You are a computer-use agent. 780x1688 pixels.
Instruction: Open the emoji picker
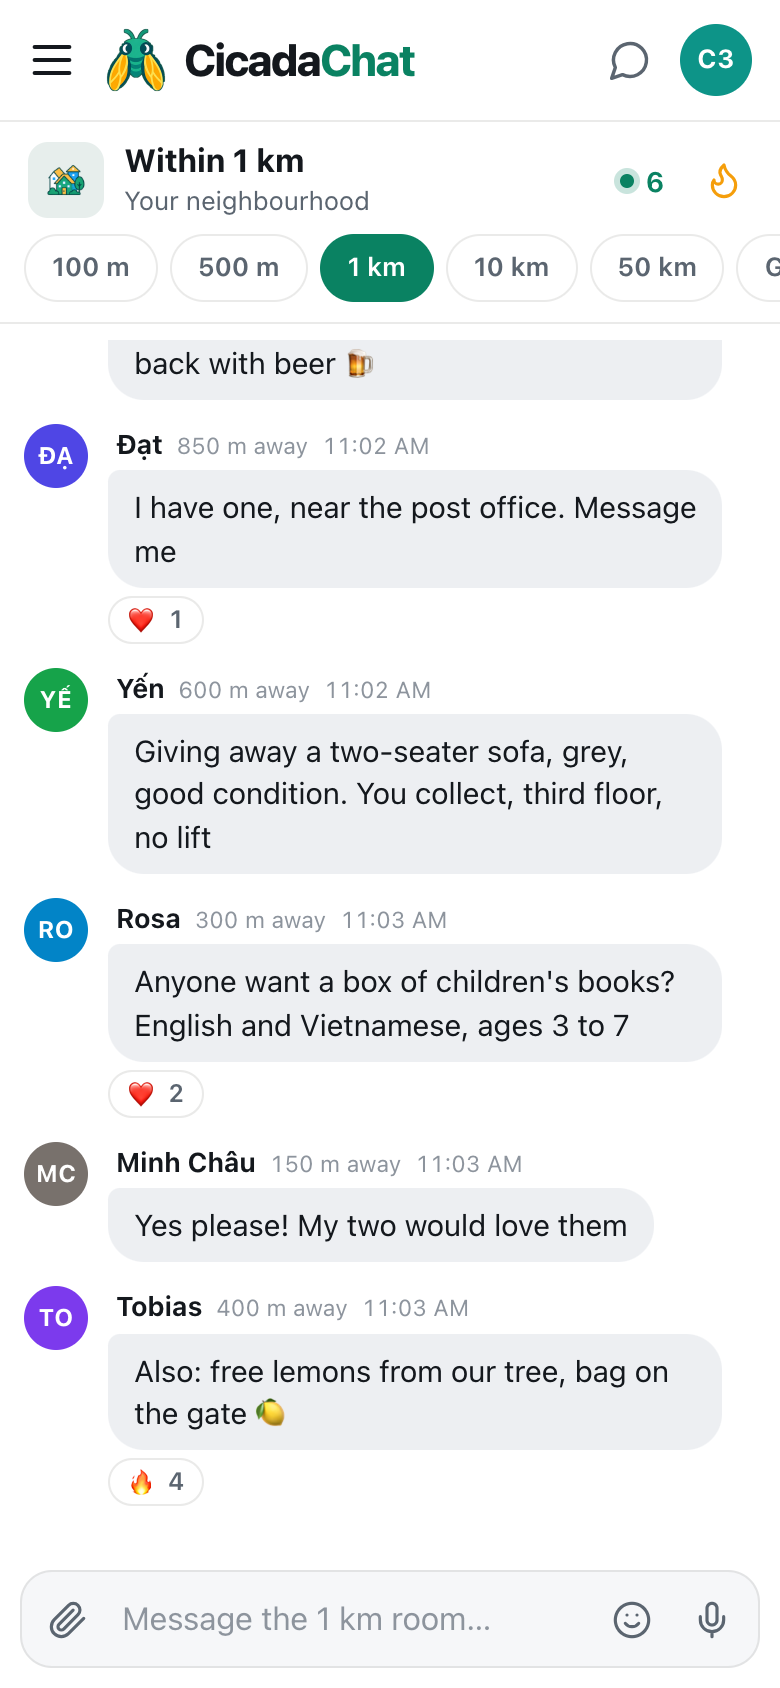(x=632, y=1619)
